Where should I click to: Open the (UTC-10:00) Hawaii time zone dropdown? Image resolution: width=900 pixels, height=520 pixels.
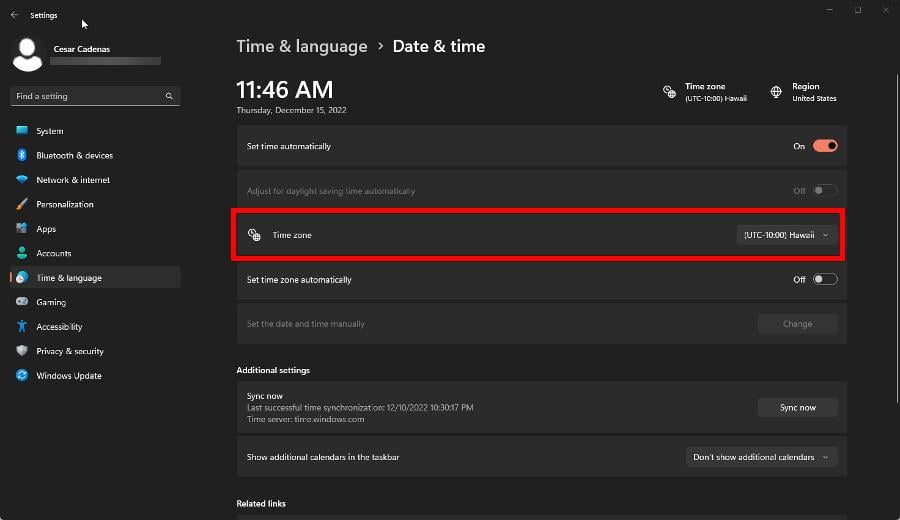point(786,235)
